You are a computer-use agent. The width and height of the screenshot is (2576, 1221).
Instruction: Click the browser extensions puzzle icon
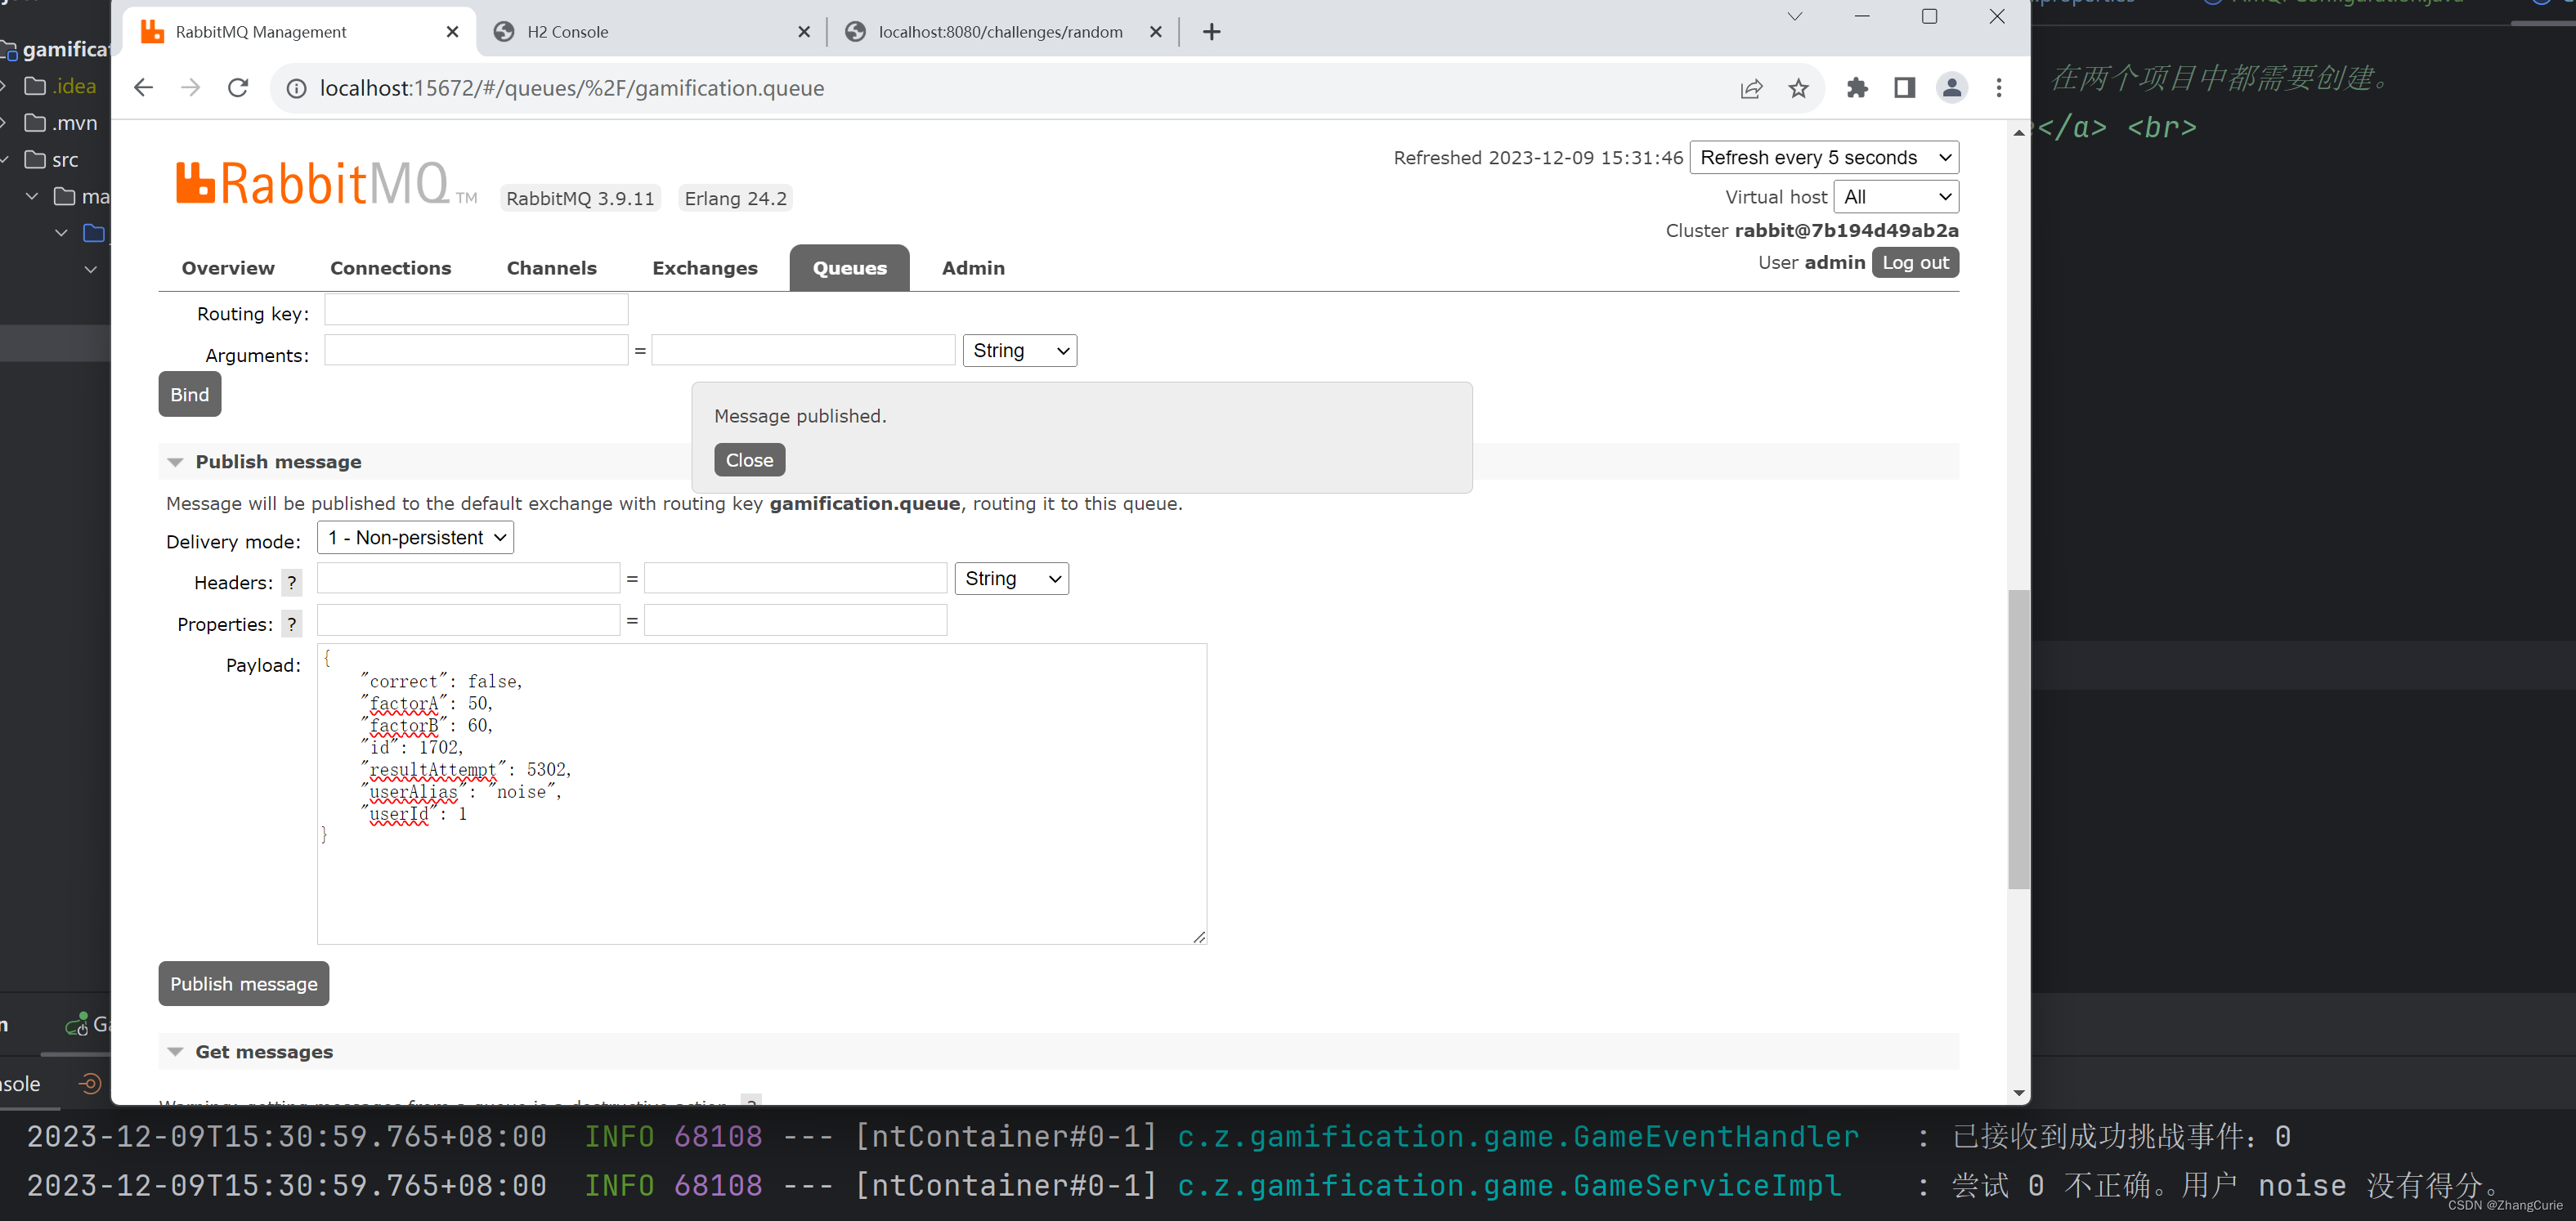[x=1857, y=89]
